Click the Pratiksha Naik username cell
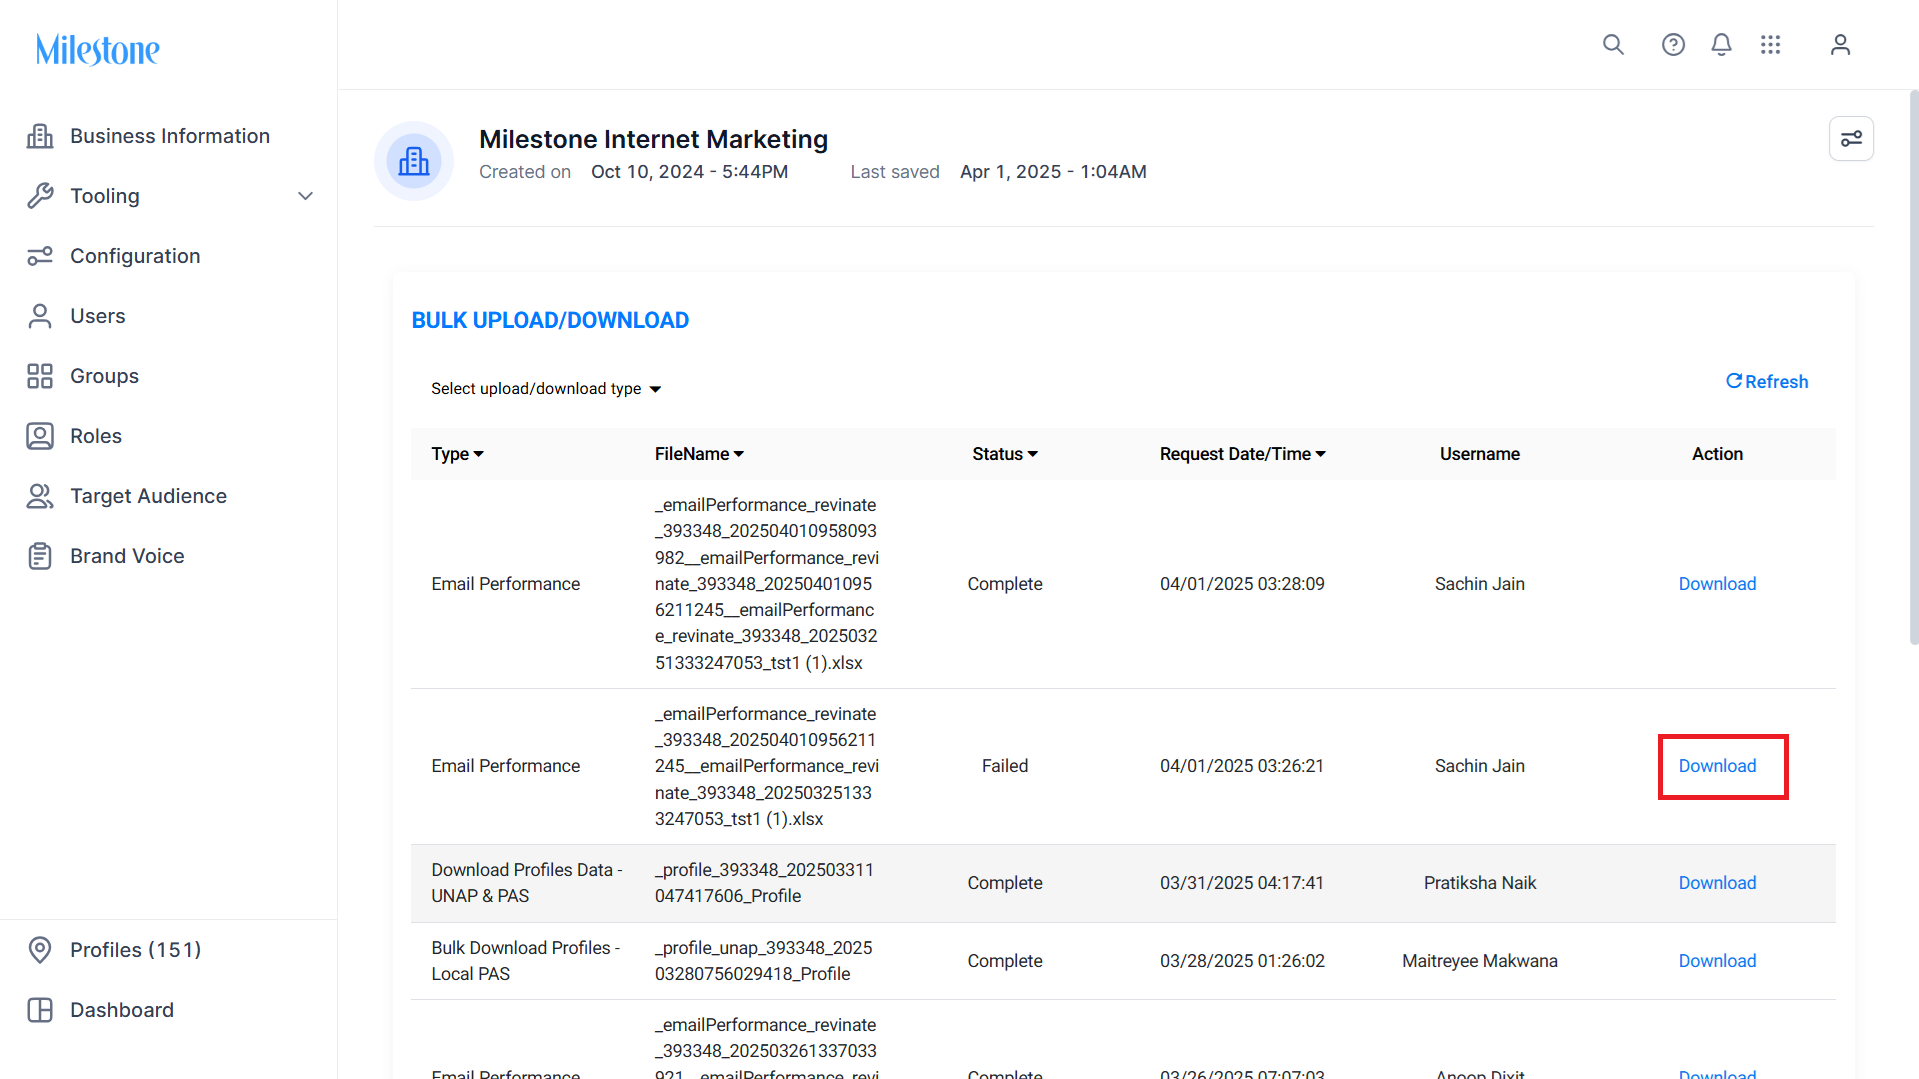 coord(1480,883)
